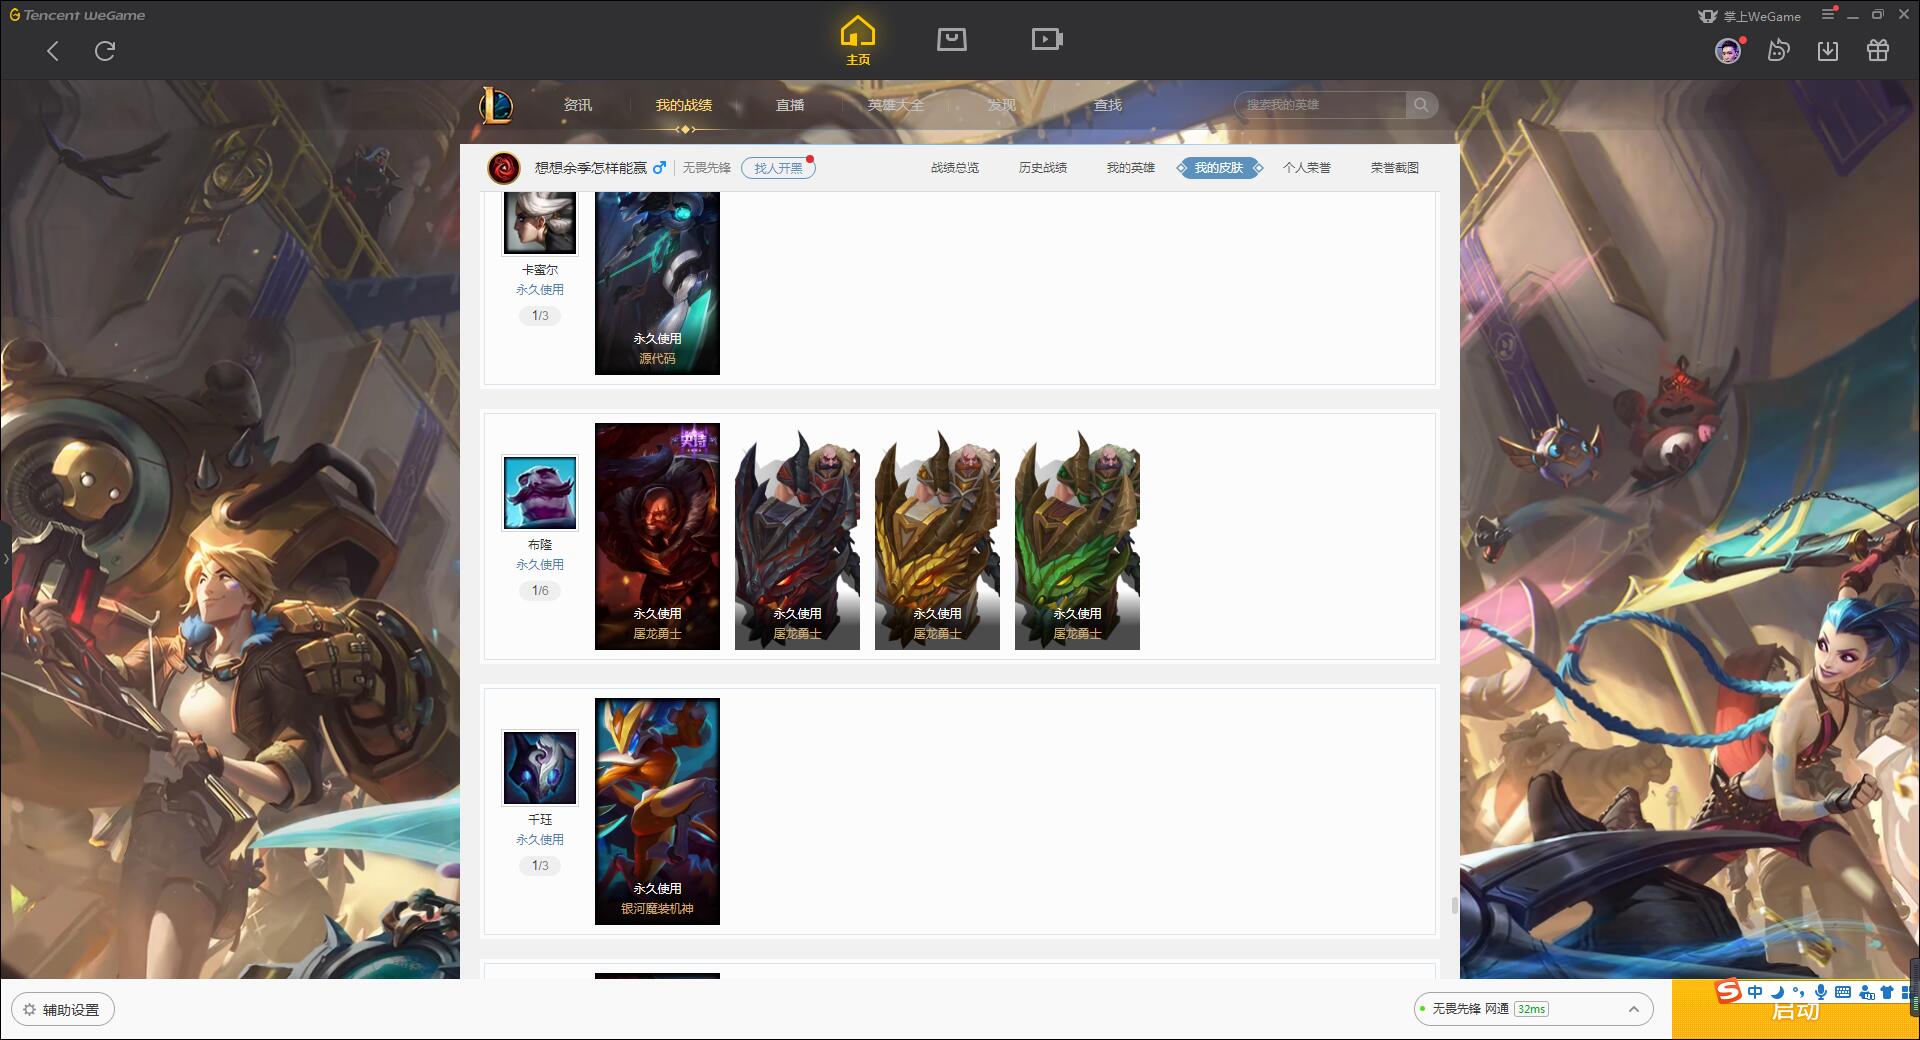Go back with the left arrow
This screenshot has height=1040, width=1920.
tap(53, 51)
